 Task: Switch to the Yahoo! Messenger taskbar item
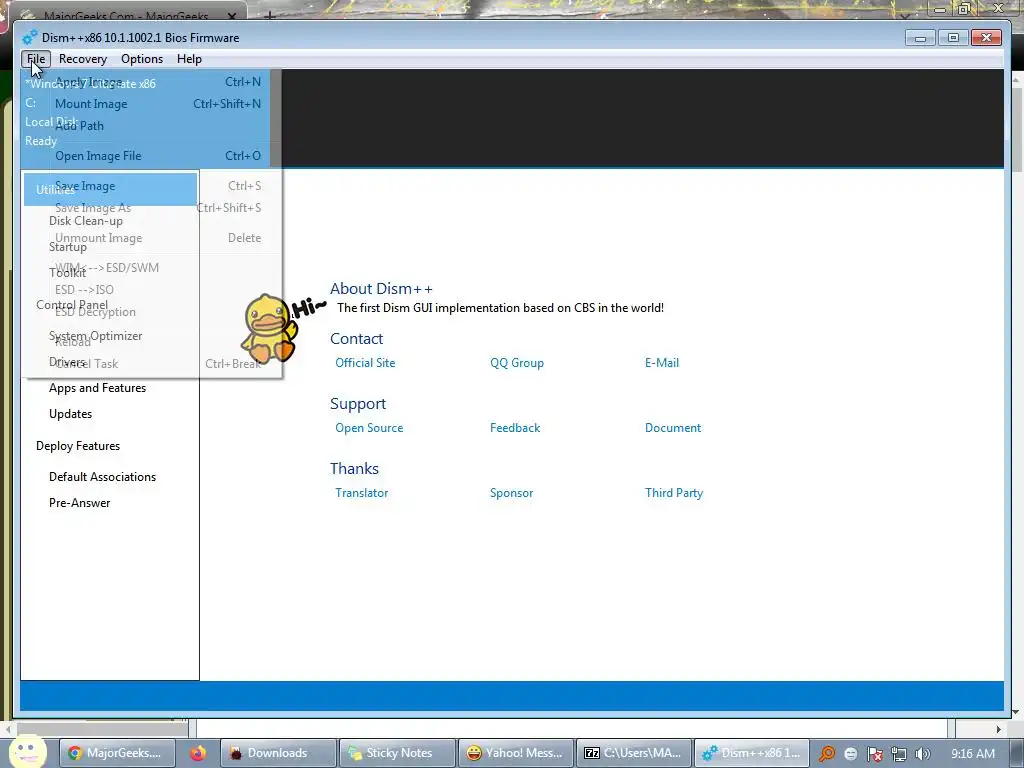coord(516,753)
